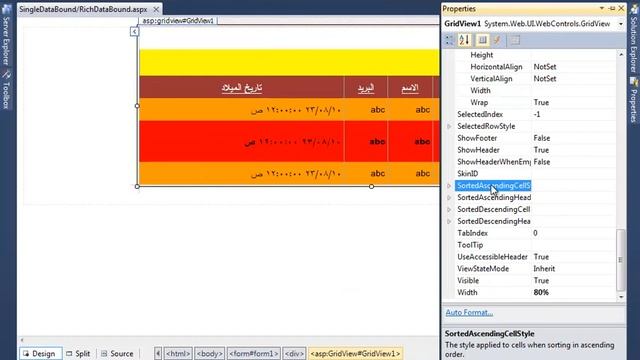
Task: Select UseAccessibleHeader property row
Action: point(535,257)
